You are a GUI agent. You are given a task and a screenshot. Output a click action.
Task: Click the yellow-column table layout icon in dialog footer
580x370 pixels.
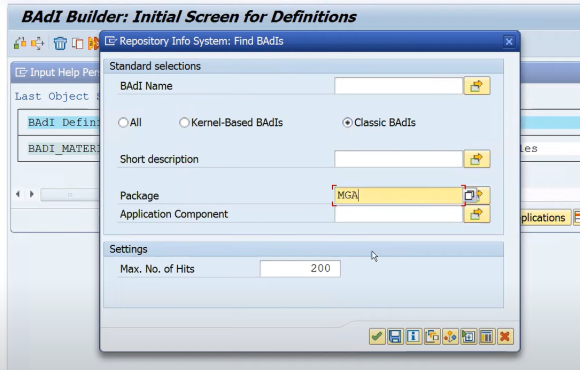[x=487, y=337]
